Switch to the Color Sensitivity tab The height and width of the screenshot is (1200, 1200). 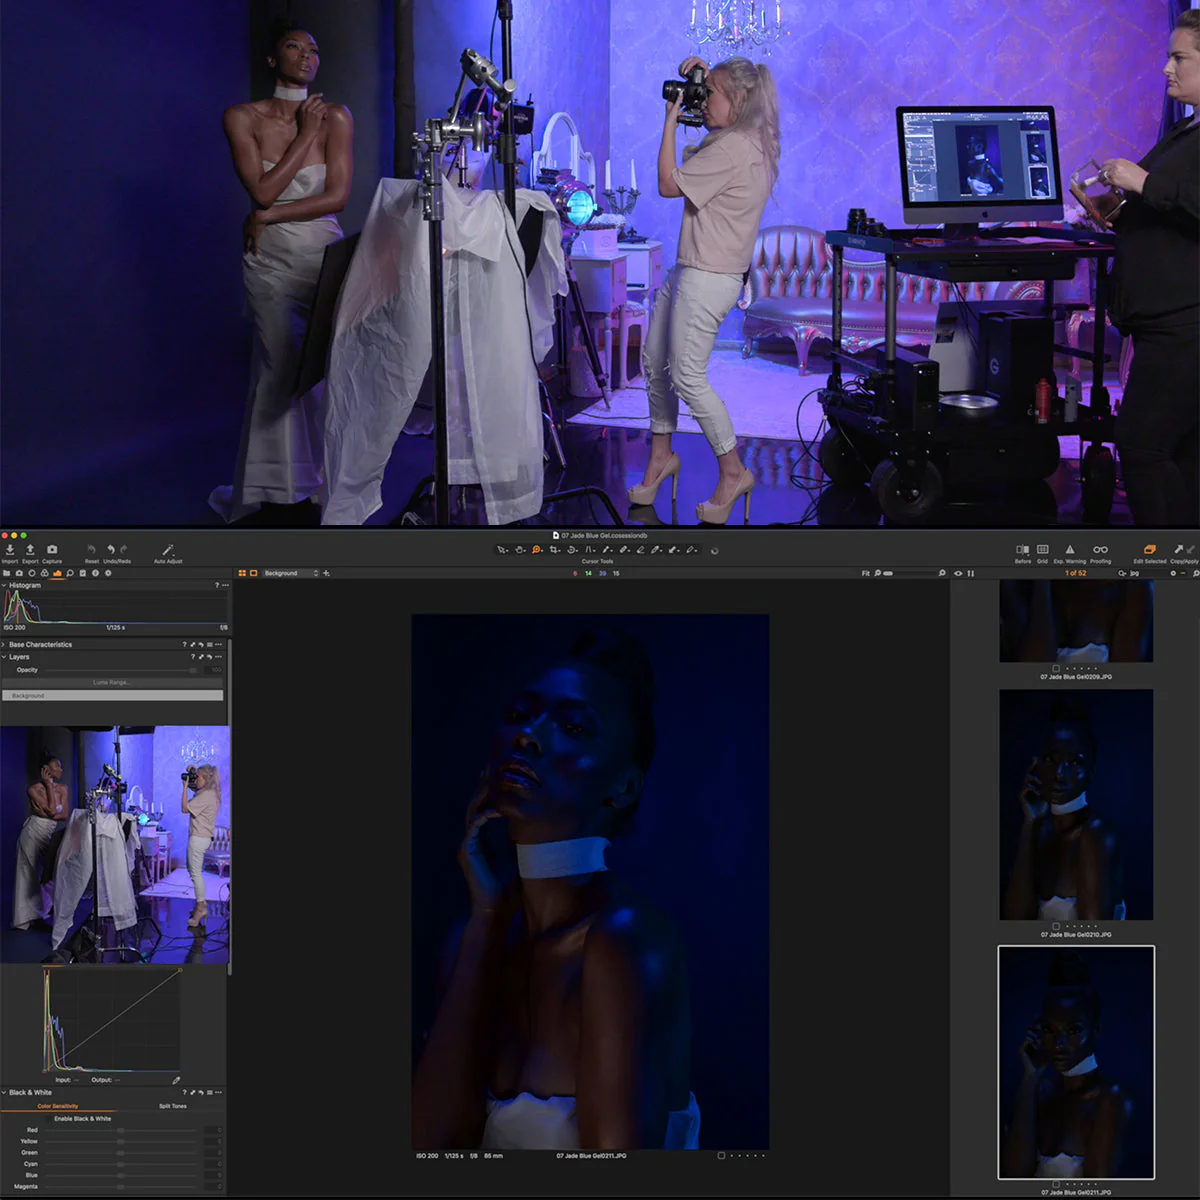point(57,1106)
